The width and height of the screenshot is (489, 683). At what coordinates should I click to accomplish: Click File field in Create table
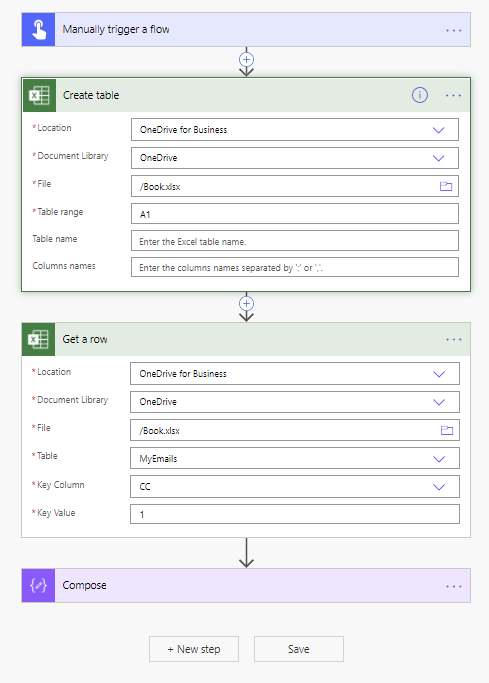coord(295,186)
